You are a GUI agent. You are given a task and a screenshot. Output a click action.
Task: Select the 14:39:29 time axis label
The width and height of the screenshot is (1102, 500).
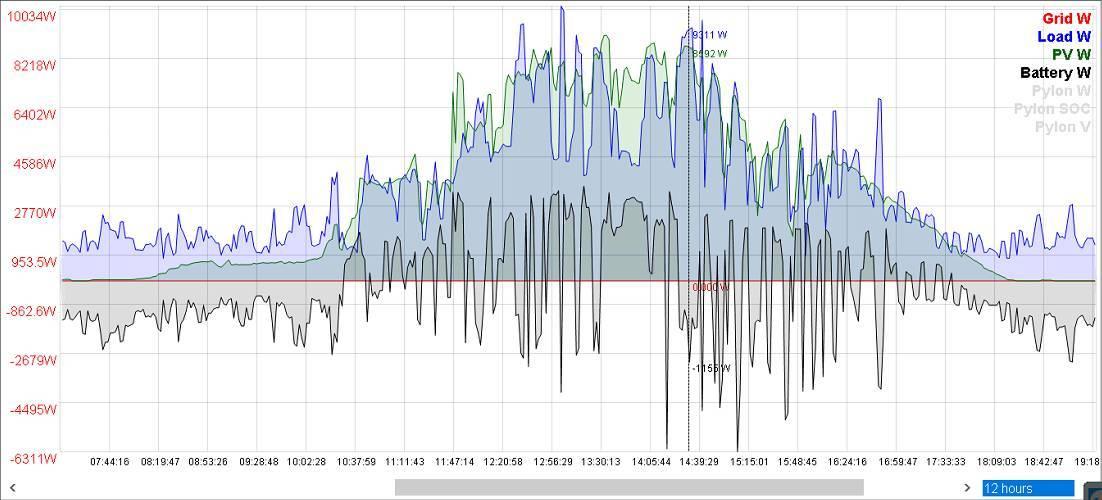pos(699,462)
